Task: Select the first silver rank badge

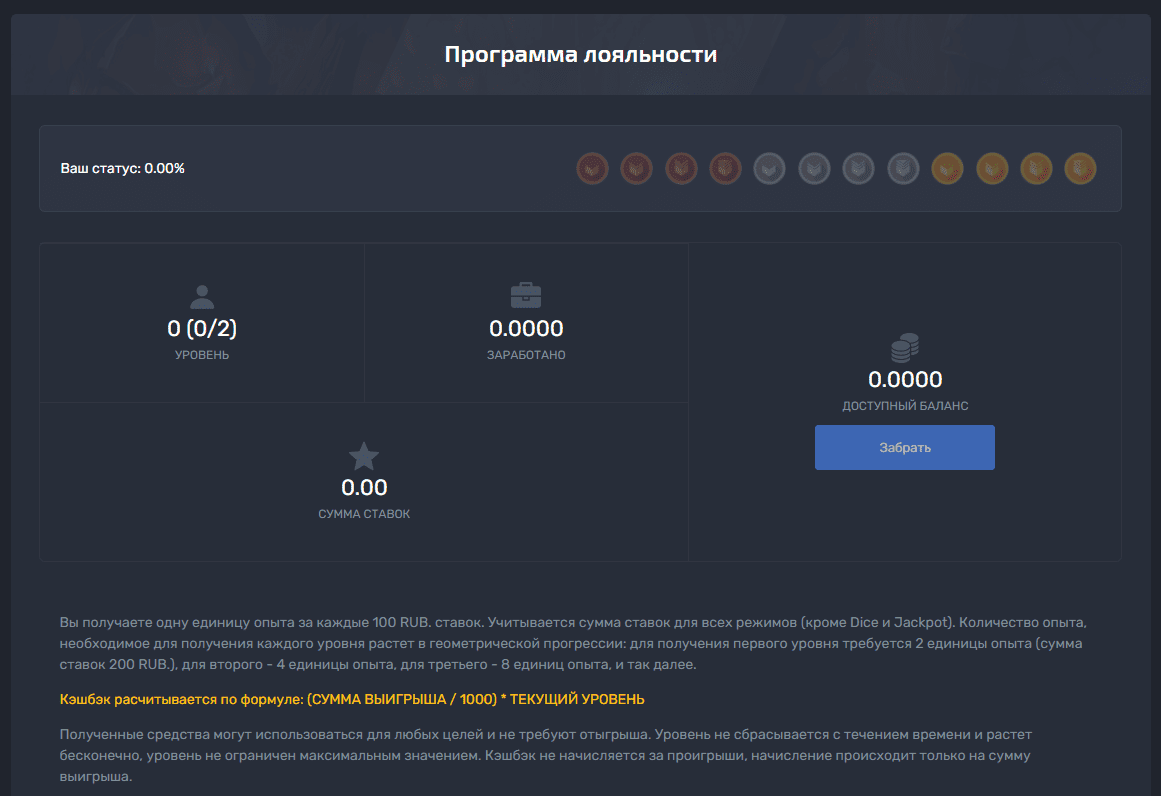Action: click(x=769, y=168)
